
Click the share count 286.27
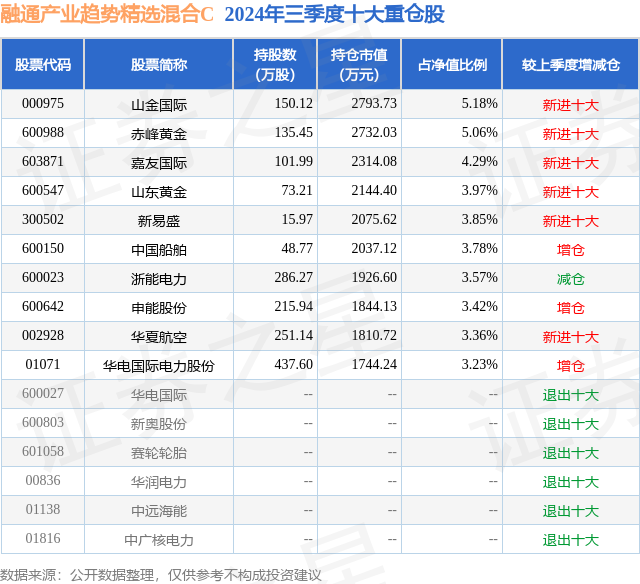(293, 278)
